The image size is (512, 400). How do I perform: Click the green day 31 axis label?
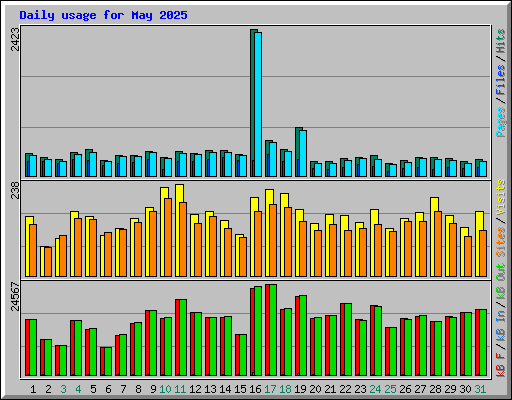coord(480,389)
